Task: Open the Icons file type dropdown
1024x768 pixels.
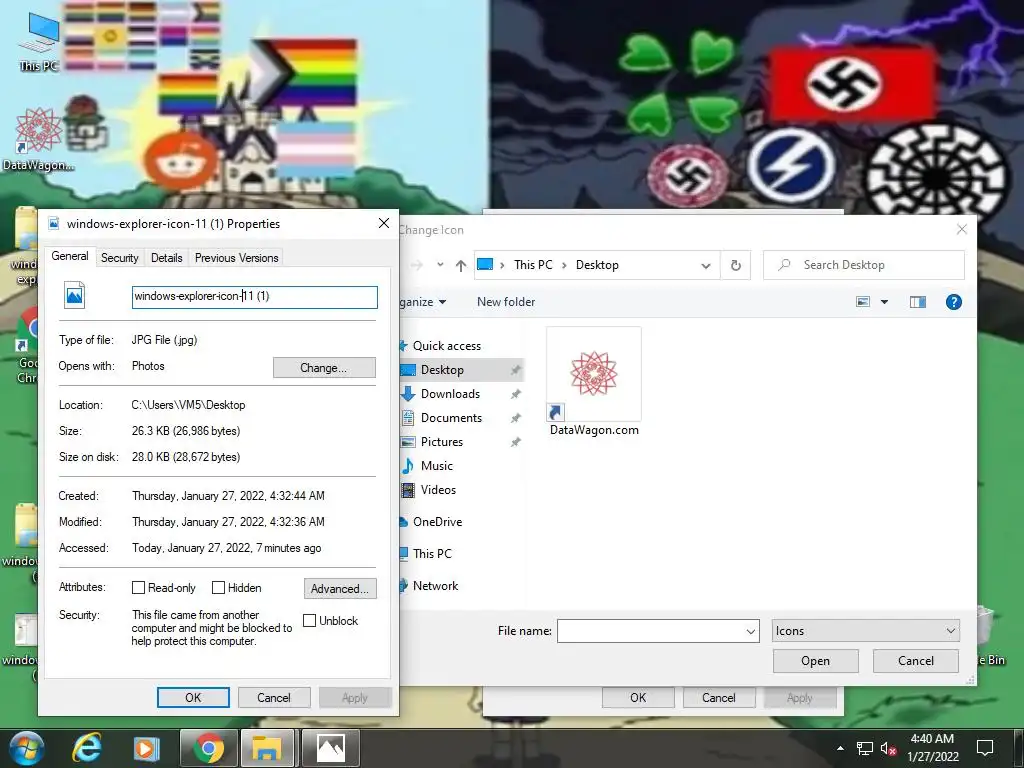Action: tap(865, 631)
